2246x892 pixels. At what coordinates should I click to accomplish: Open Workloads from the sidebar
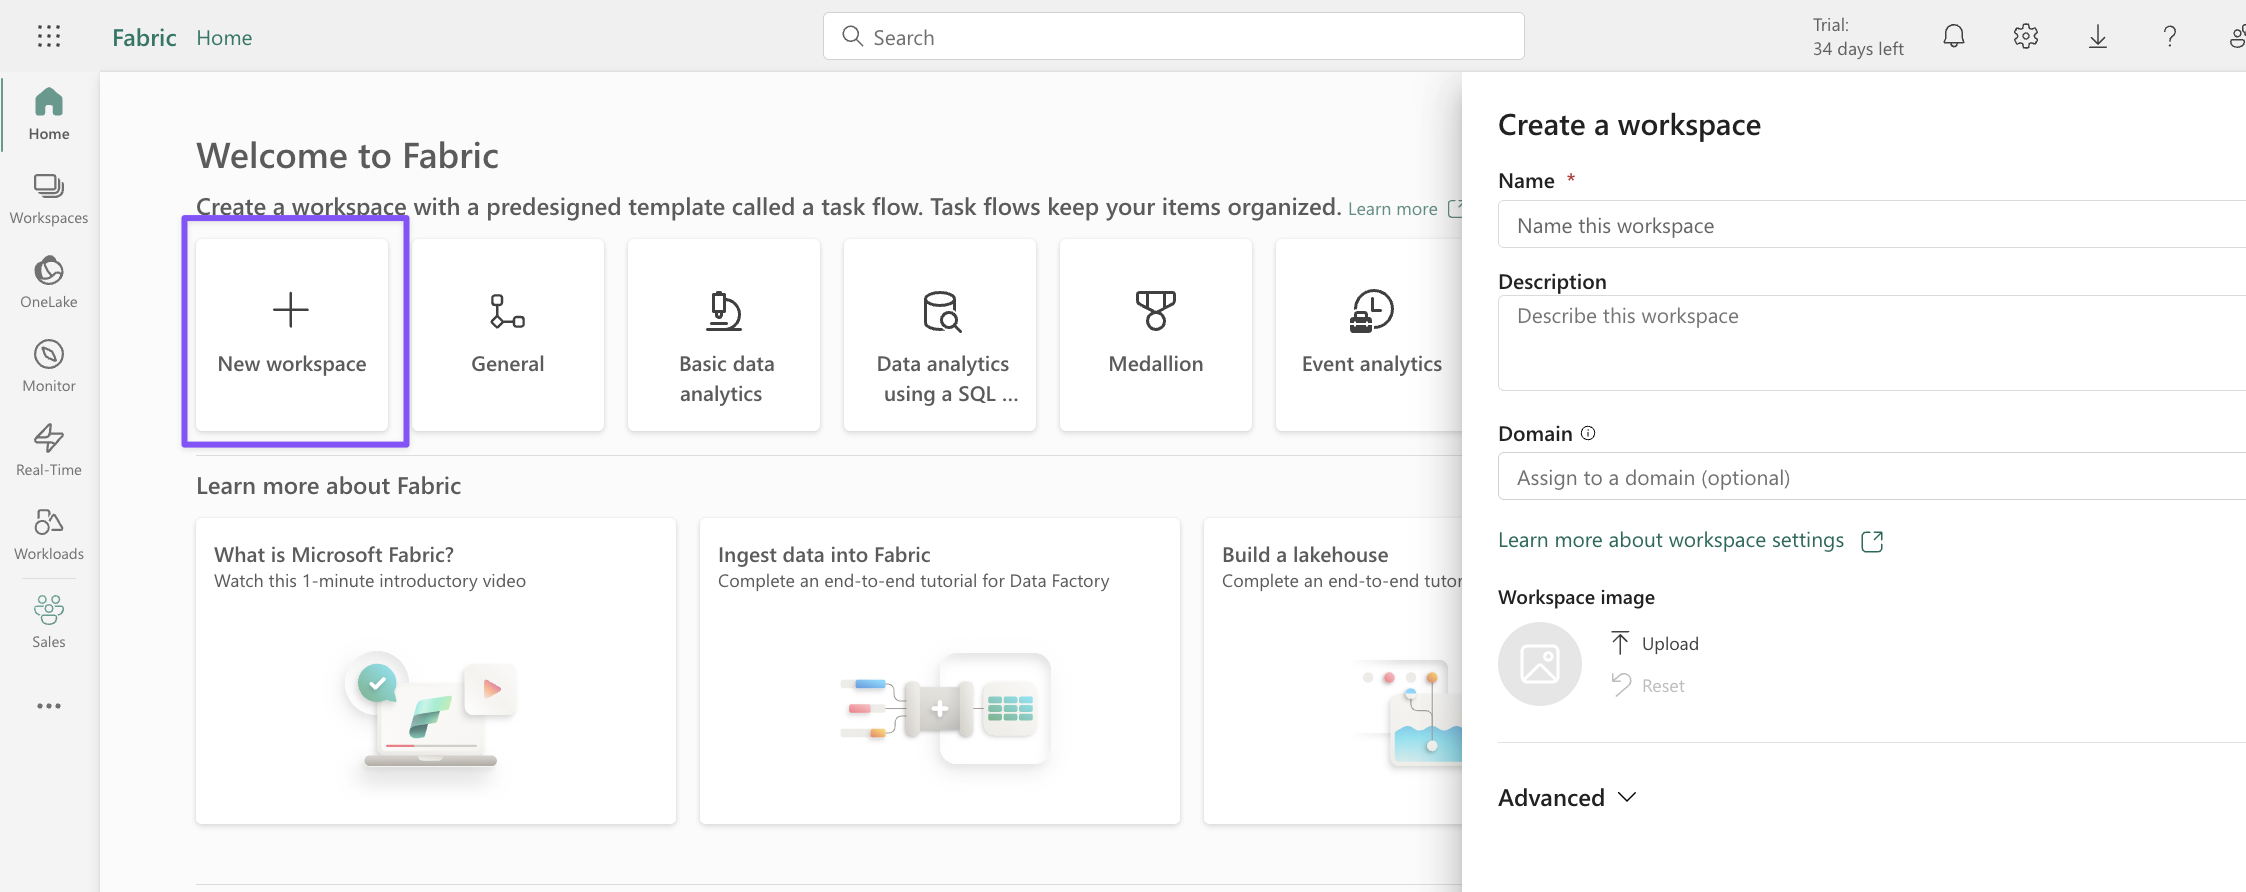click(49, 535)
